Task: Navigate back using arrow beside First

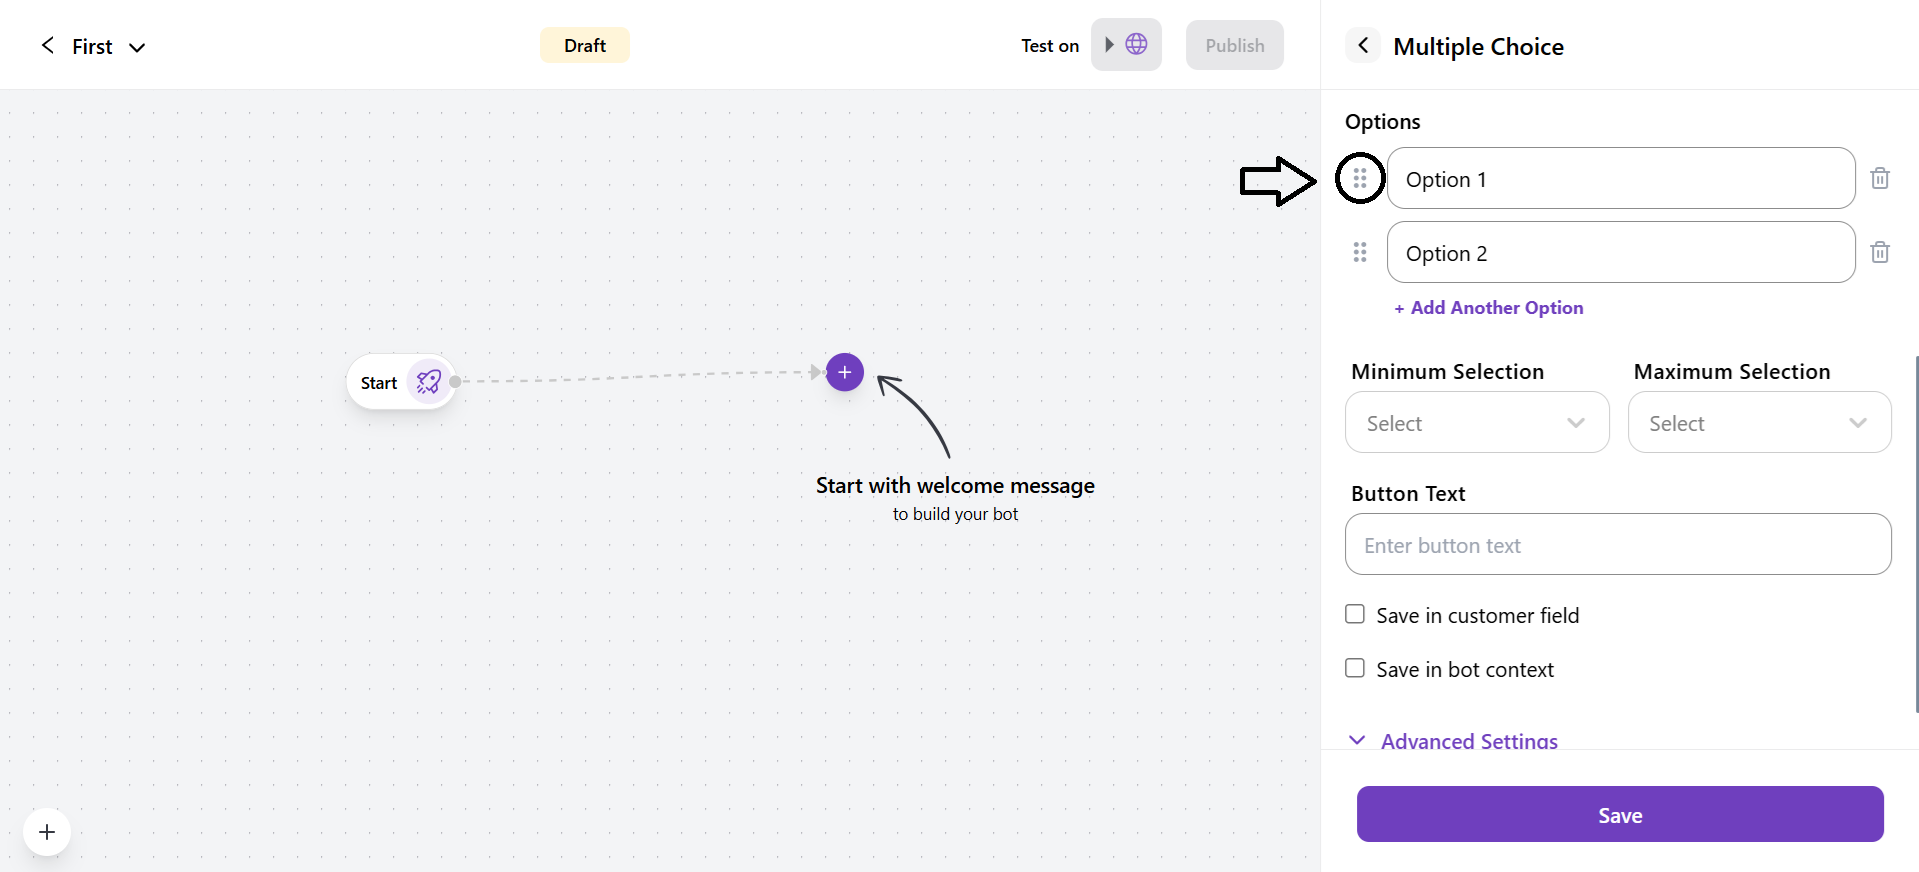Action: click(x=47, y=45)
